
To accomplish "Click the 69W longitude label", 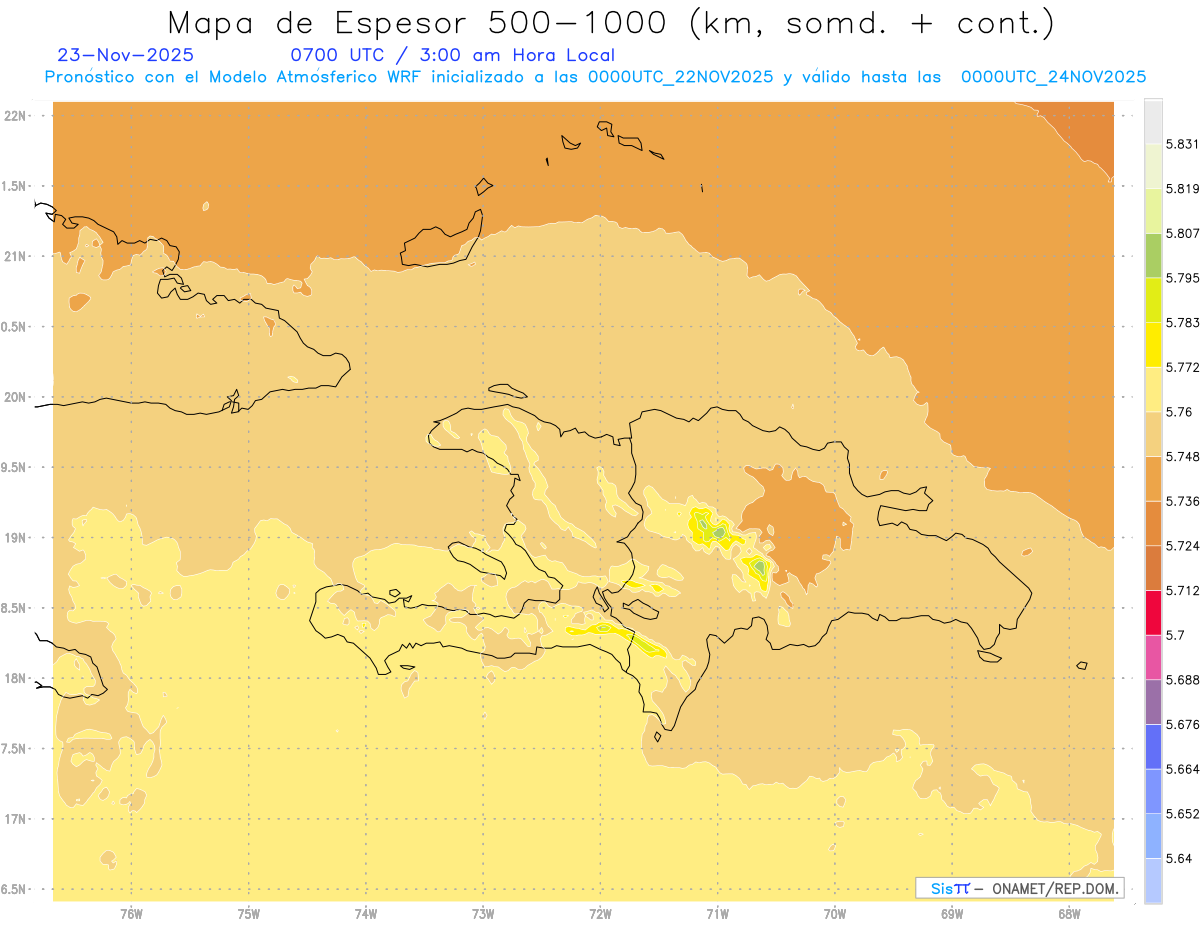I will 952,914.
